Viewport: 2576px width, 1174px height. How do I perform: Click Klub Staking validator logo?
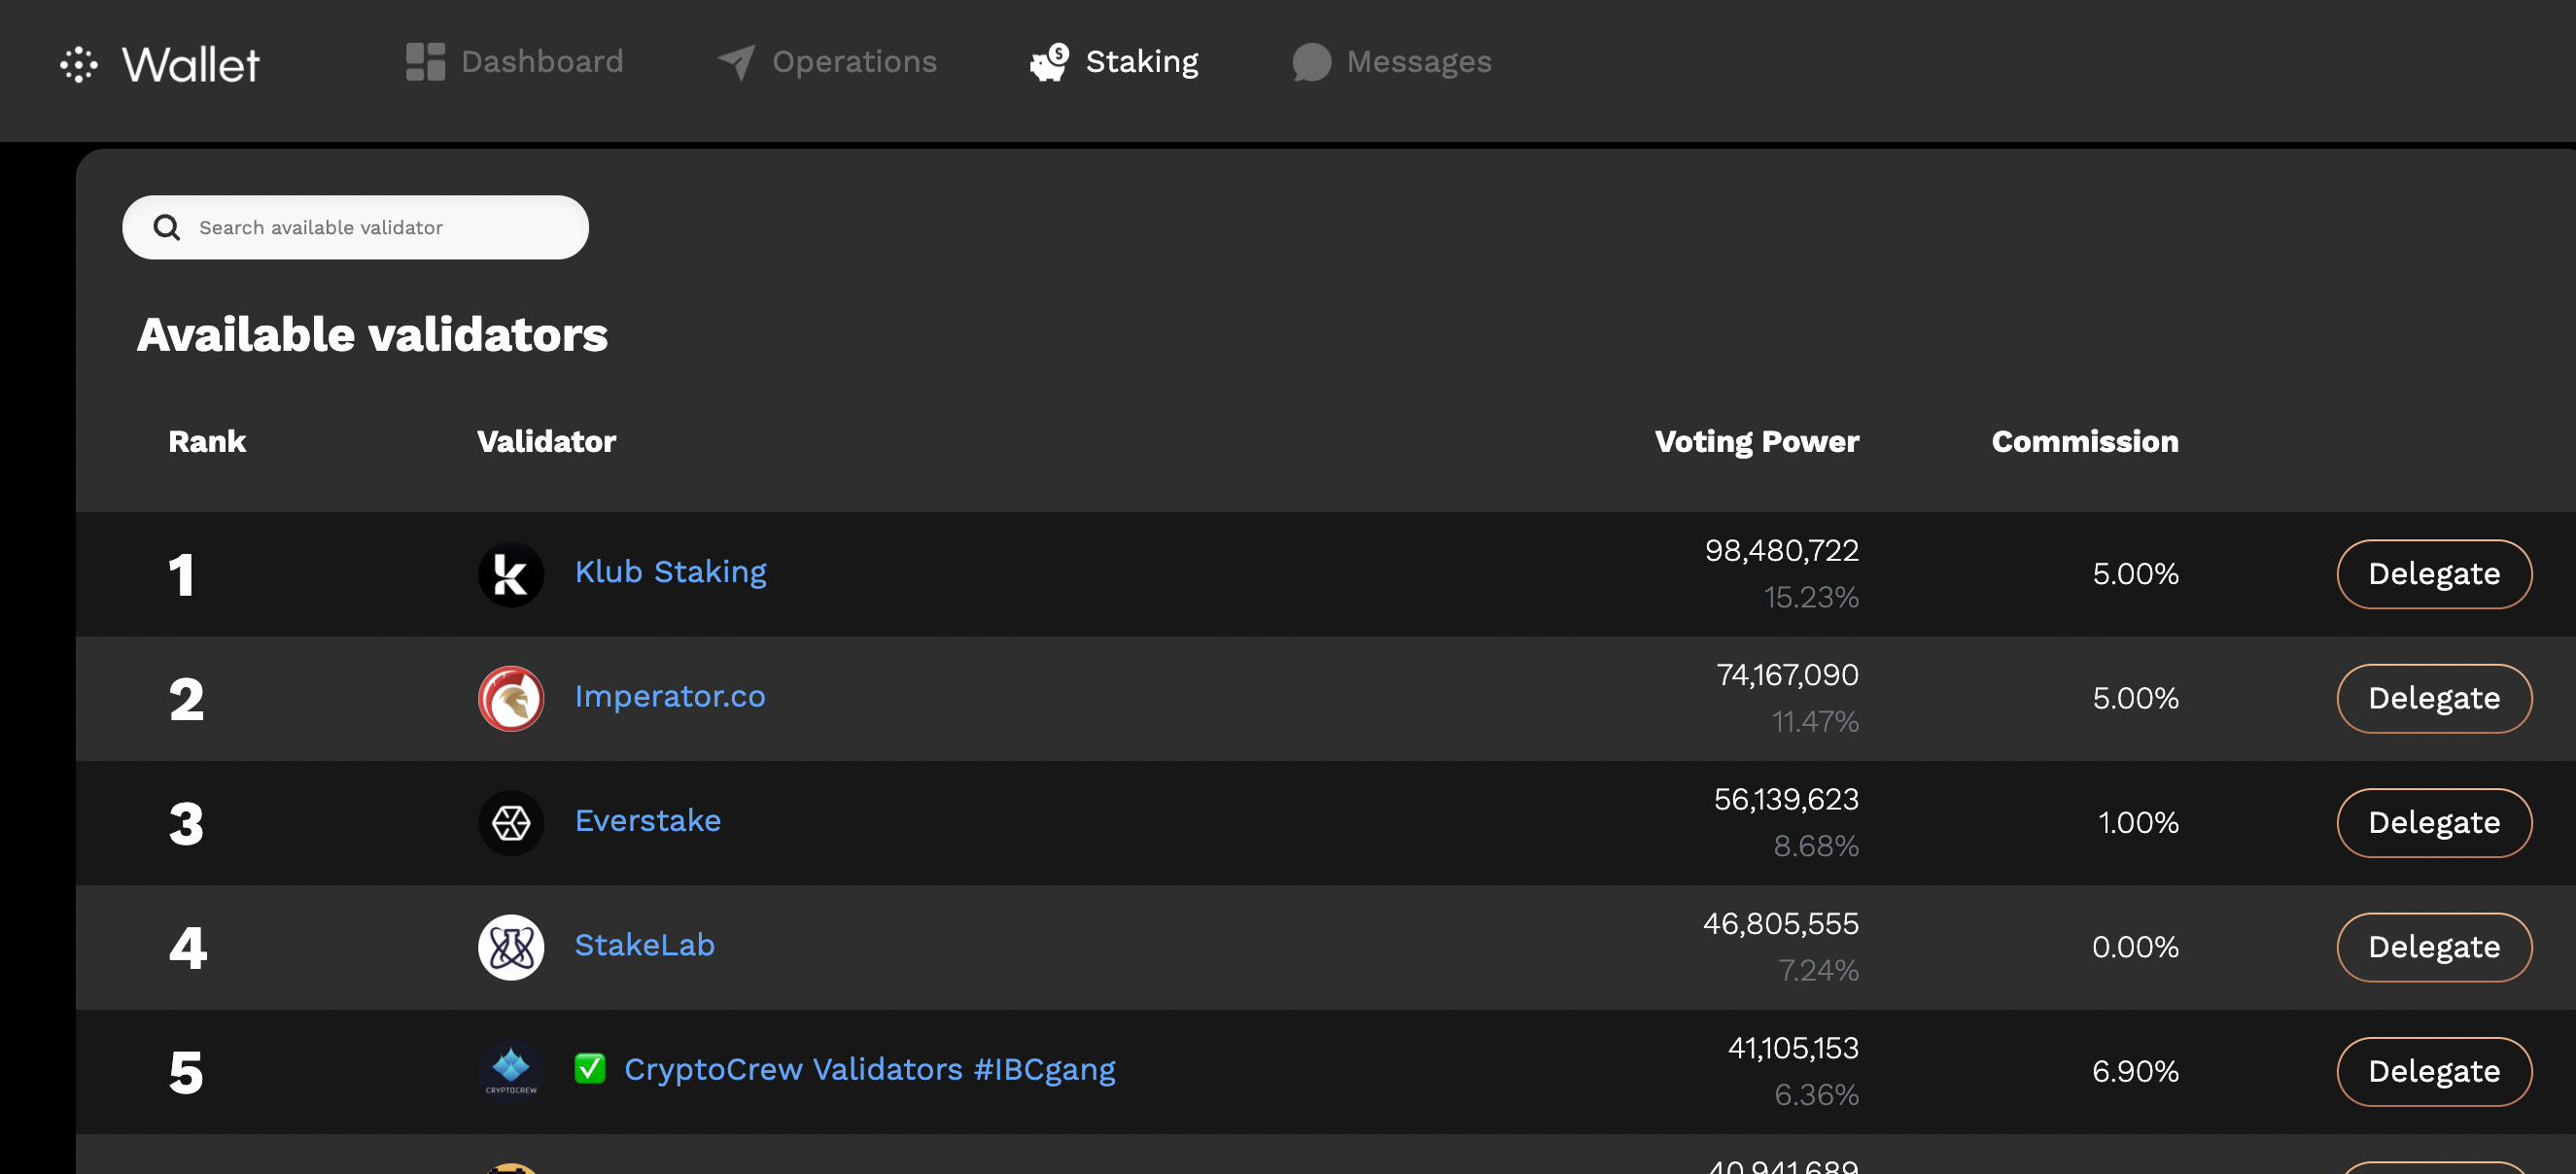[x=511, y=574]
